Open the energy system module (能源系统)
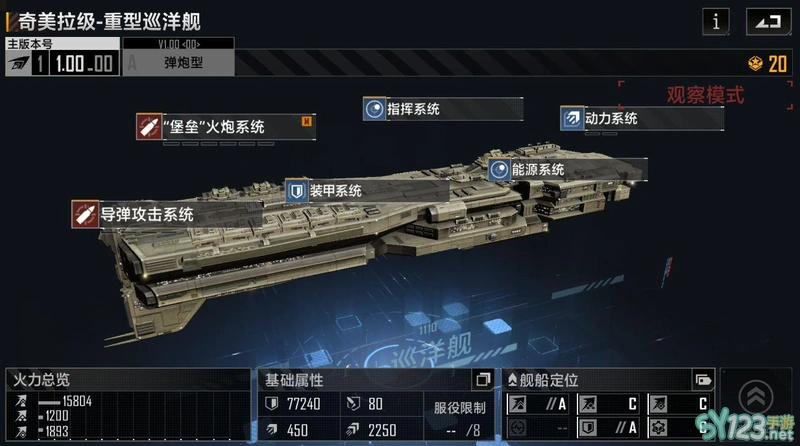Image resolution: width=800 pixels, height=446 pixels. (567, 169)
